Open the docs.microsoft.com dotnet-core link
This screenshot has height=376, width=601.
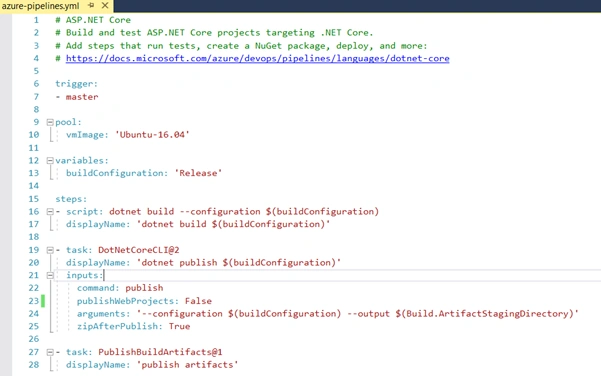[x=258, y=58]
